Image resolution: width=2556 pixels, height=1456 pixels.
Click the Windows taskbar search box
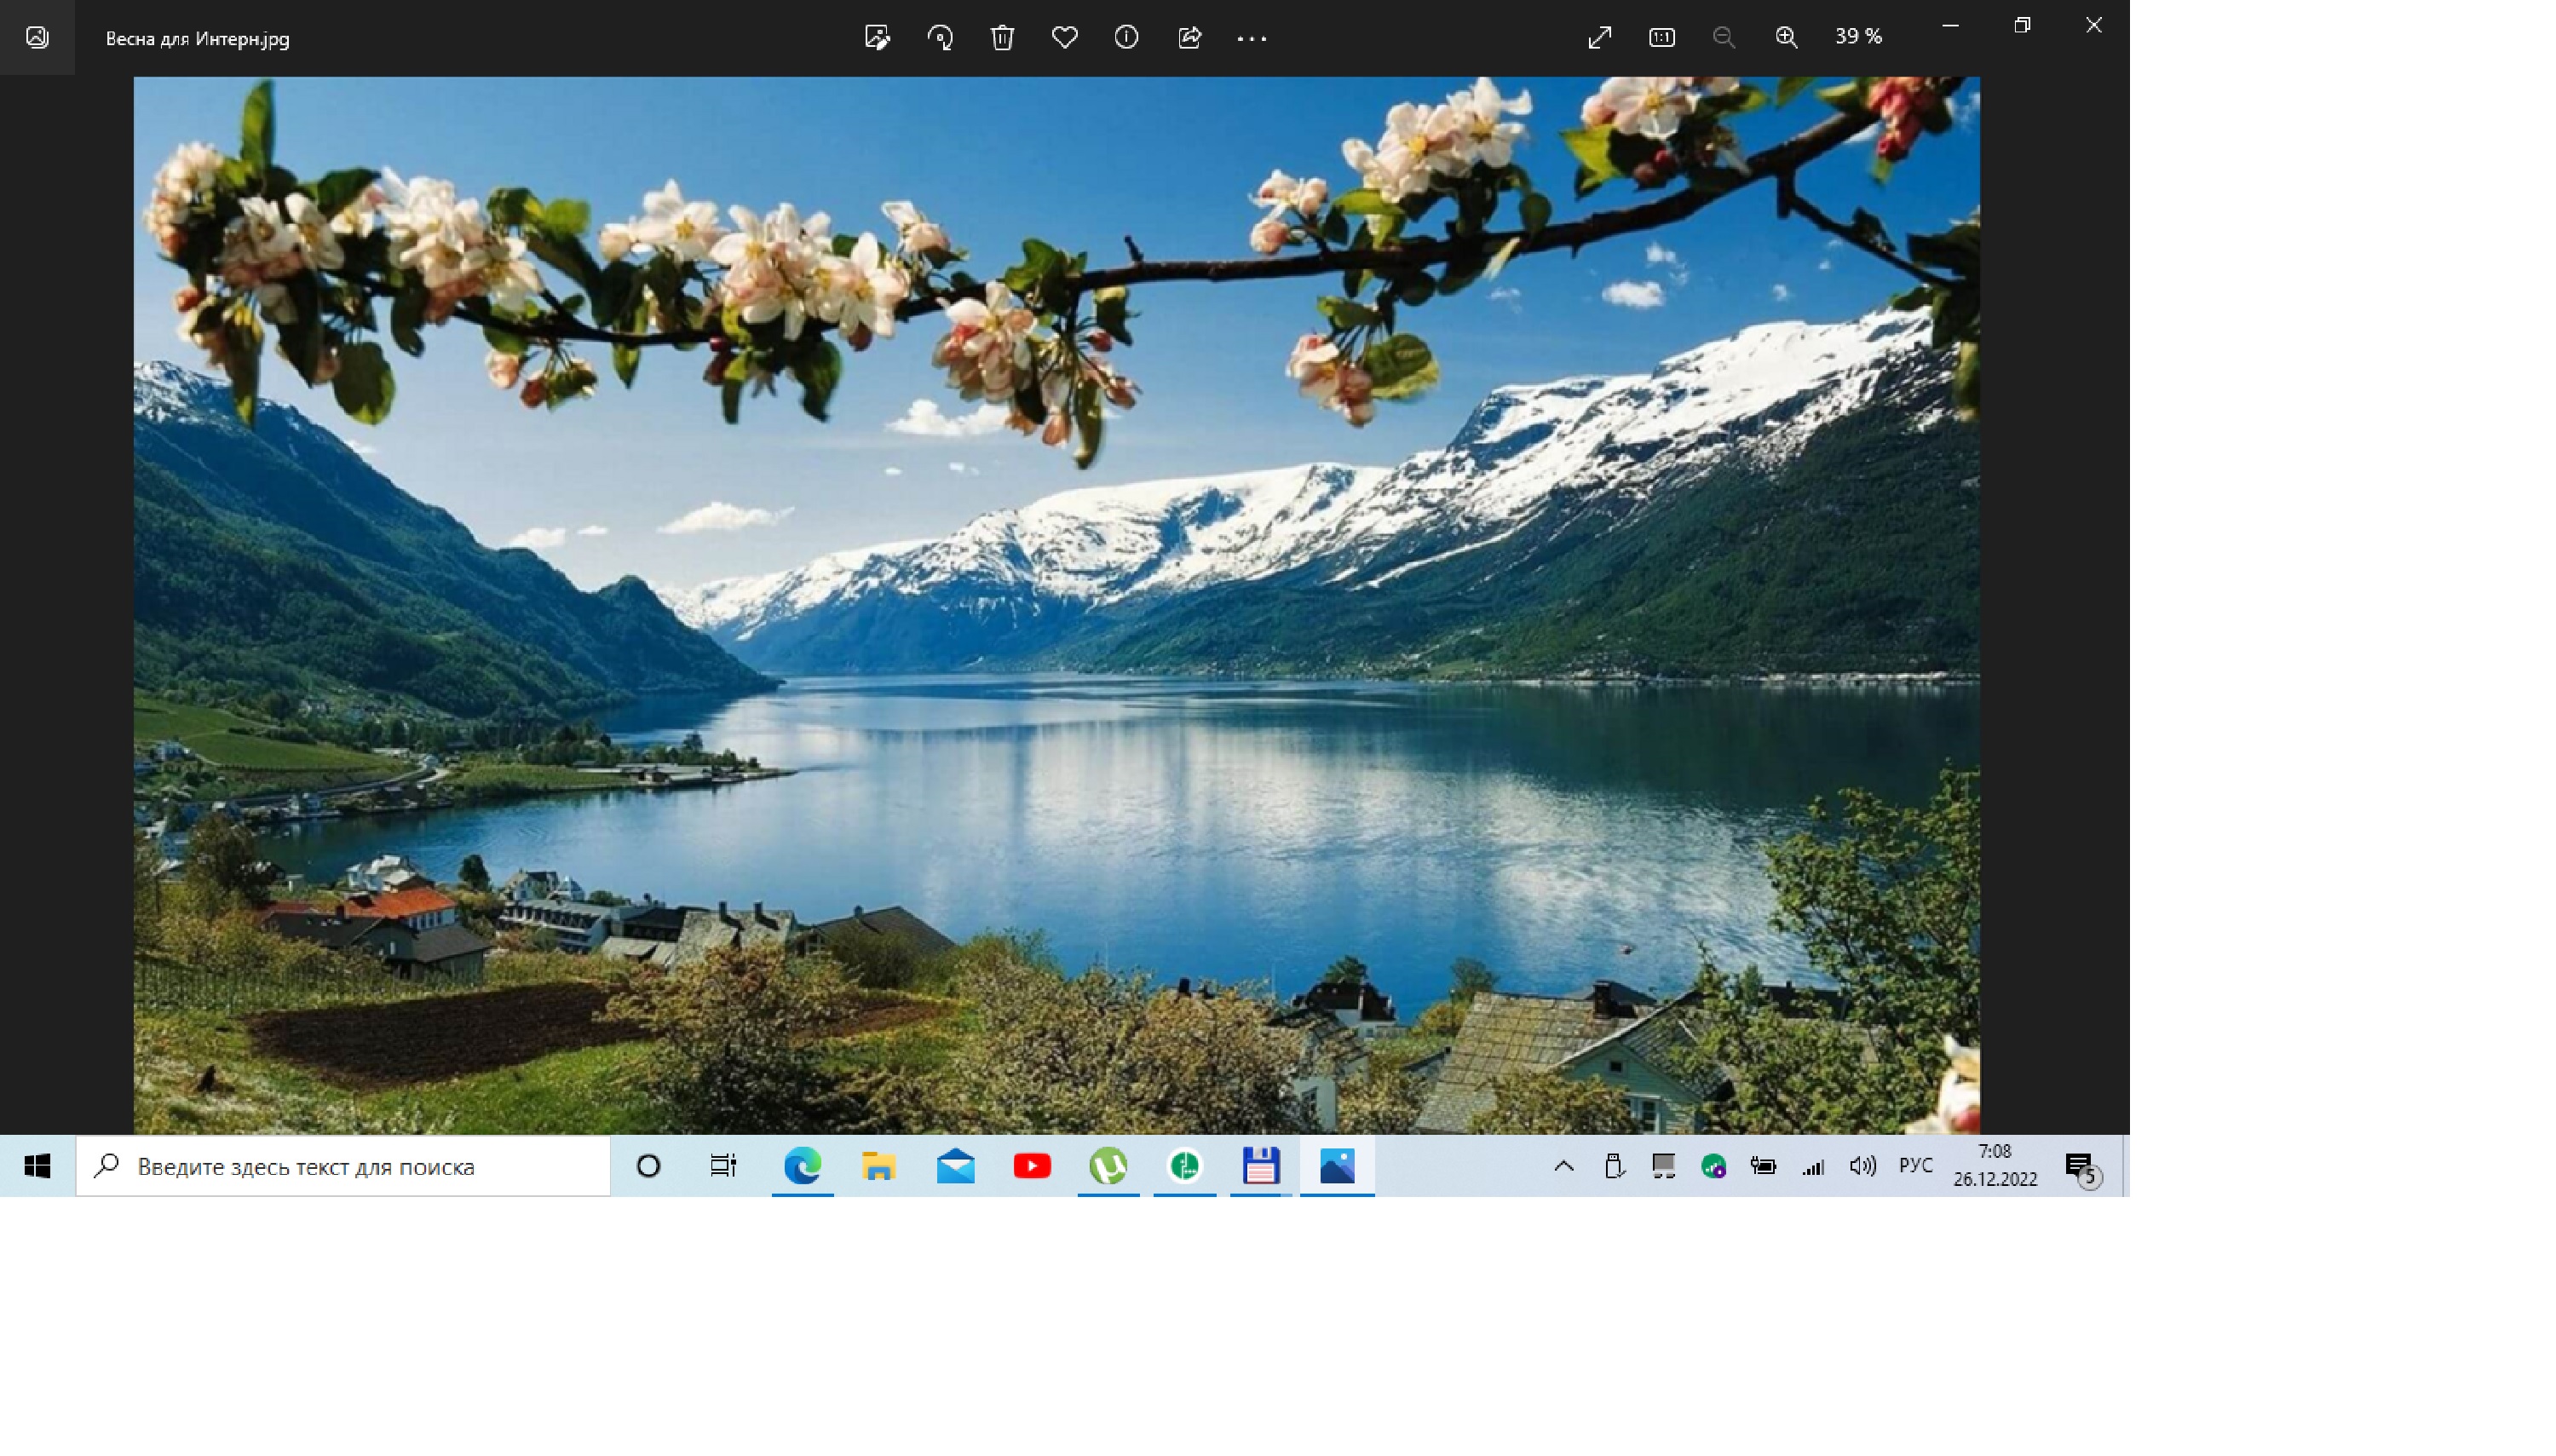coord(343,1166)
